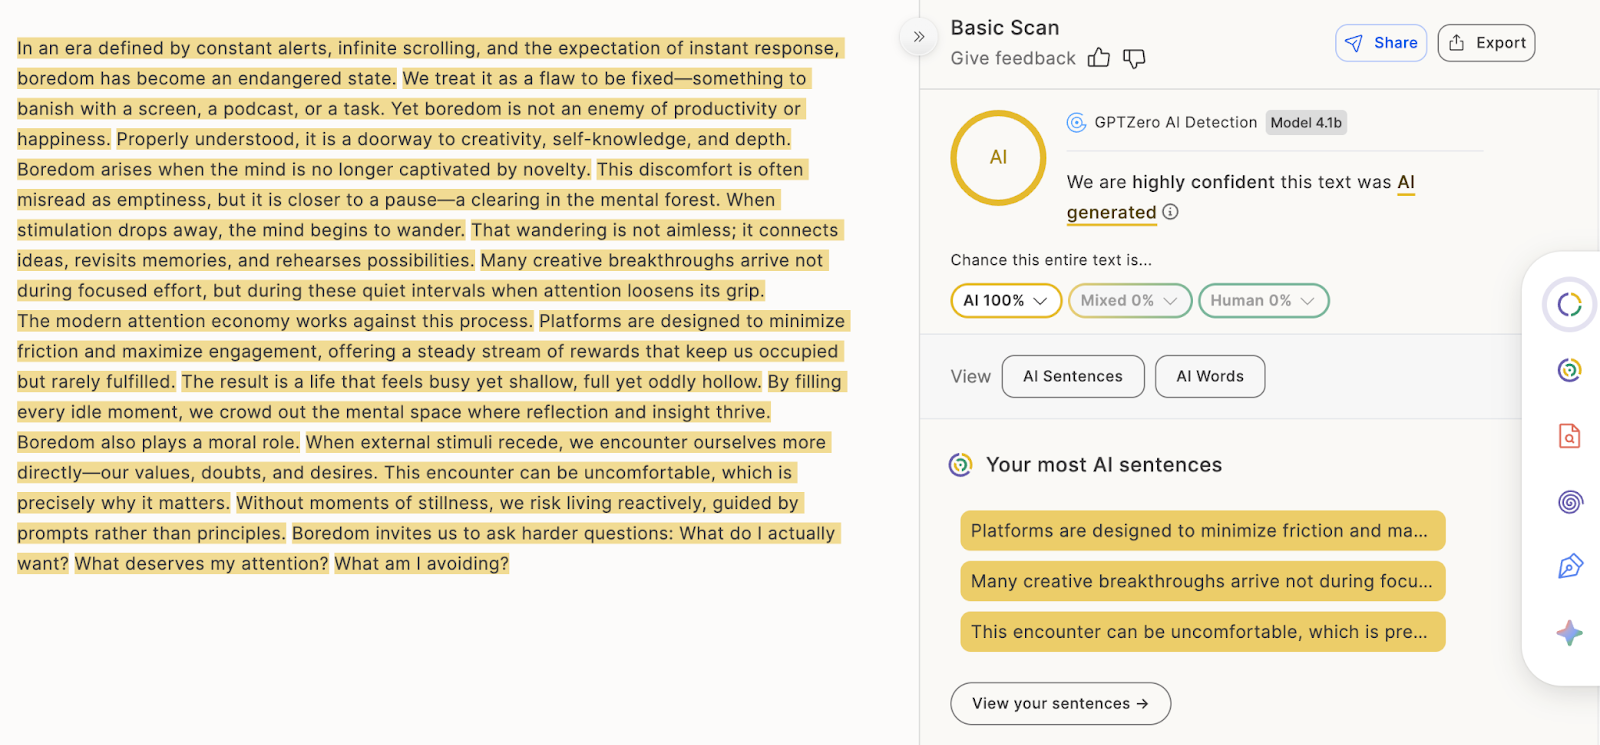
Task: Expand the 'AI 100%' dropdown
Action: coord(1005,301)
